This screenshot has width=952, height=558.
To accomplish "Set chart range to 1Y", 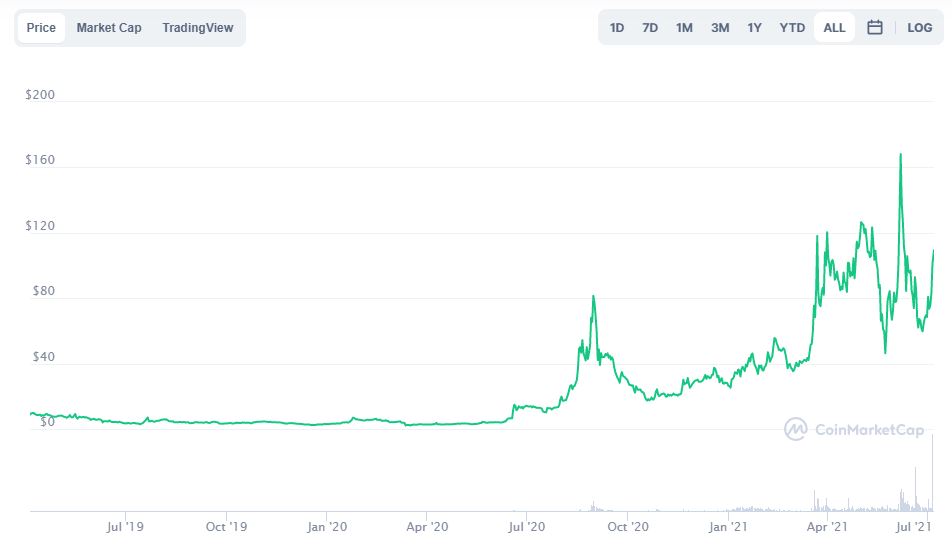I will [754, 28].
